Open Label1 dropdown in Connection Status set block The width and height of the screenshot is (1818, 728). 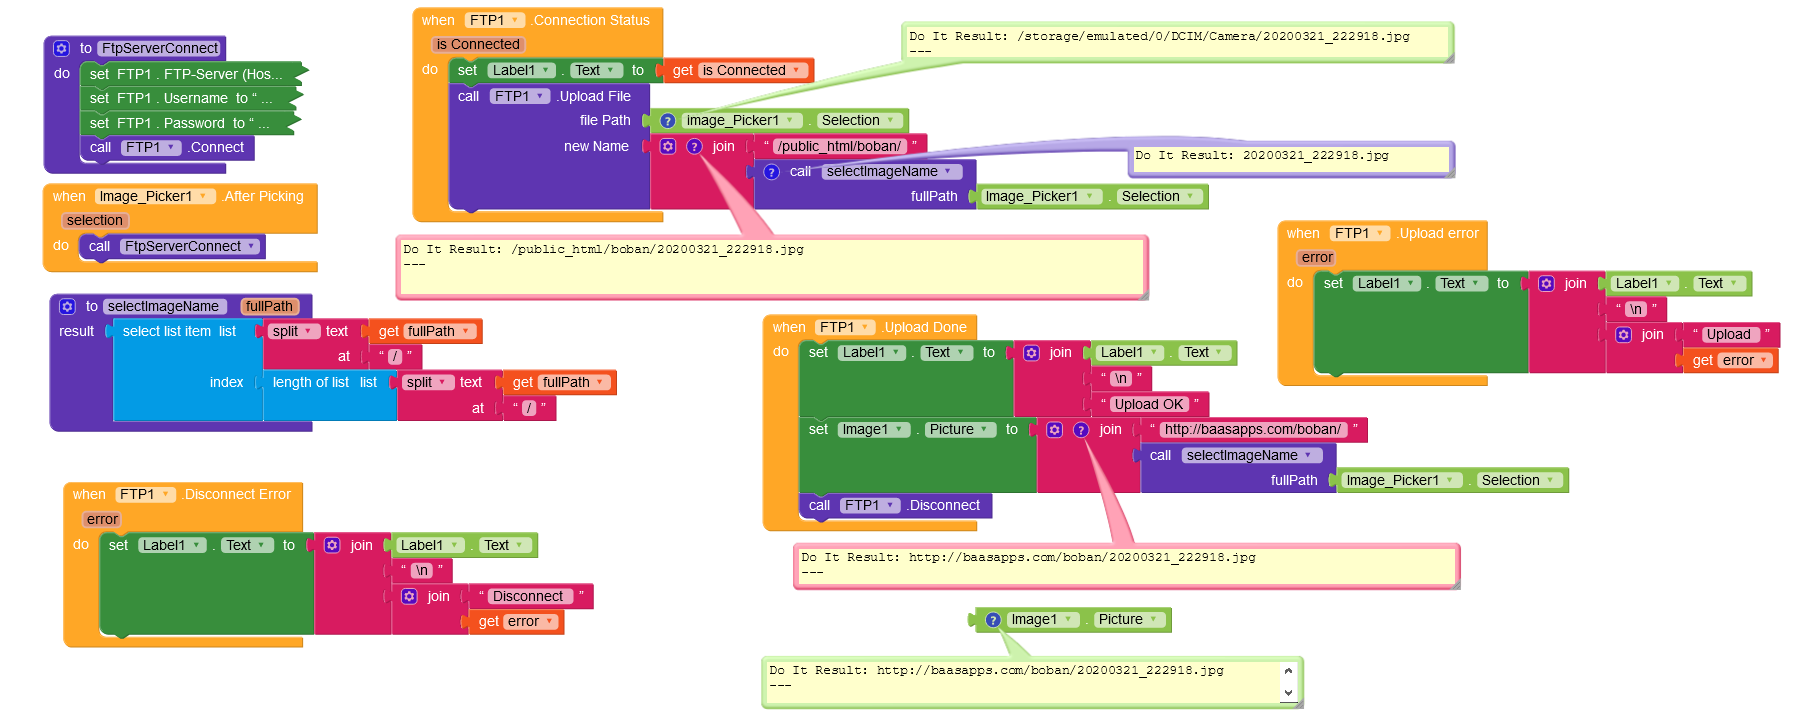click(x=521, y=70)
